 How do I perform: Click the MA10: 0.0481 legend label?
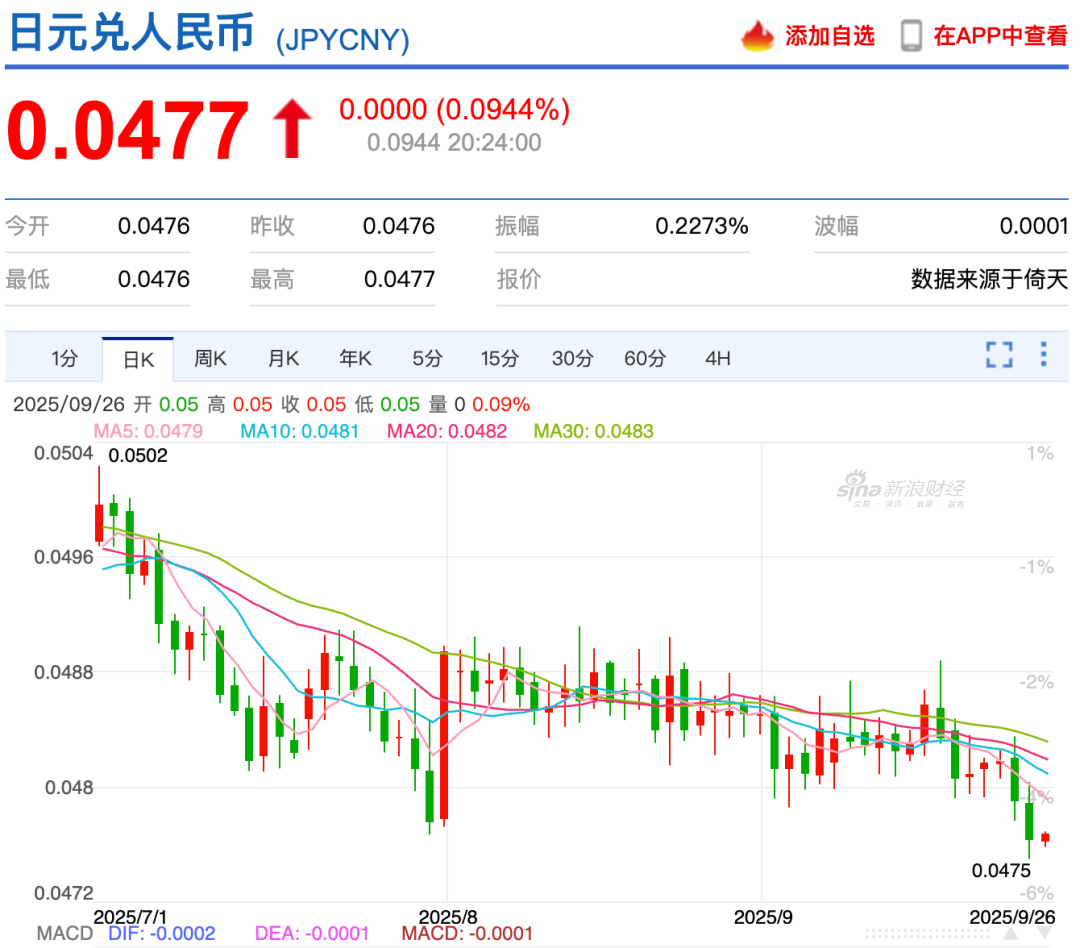(300, 431)
